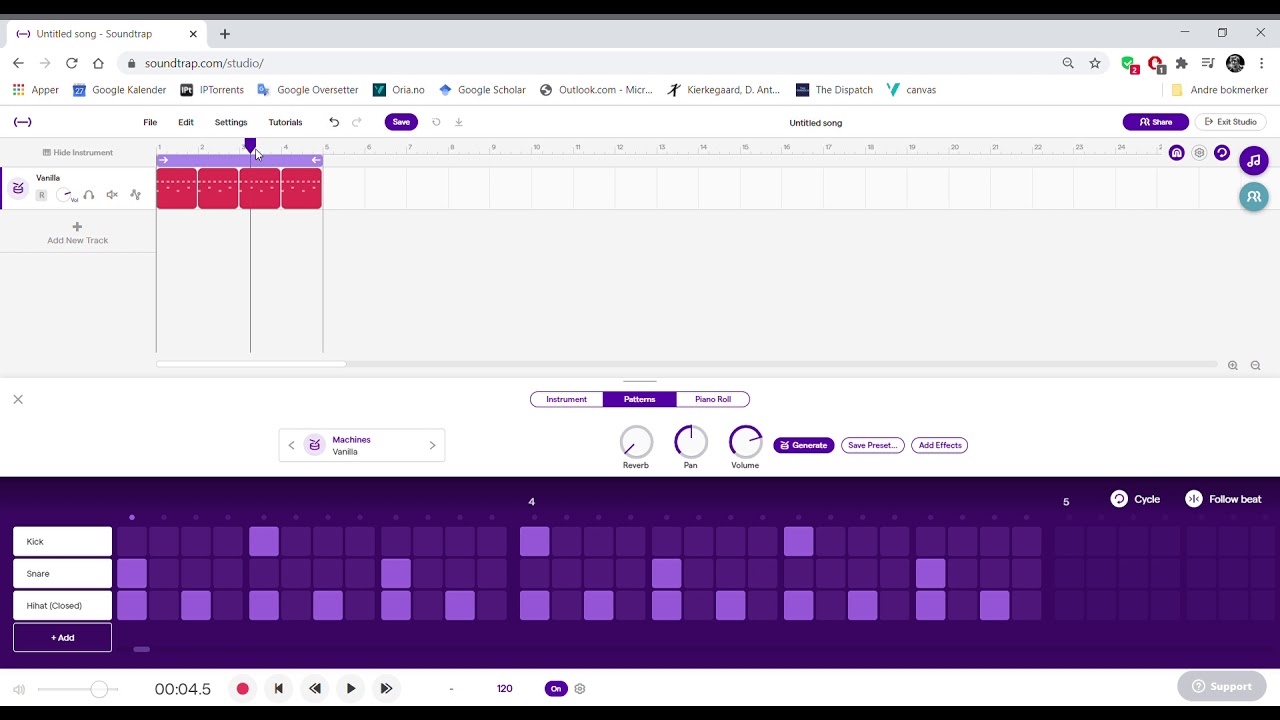The height and width of the screenshot is (720, 1280).
Task: Select the next instrument preset
Action: click(x=432, y=445)
